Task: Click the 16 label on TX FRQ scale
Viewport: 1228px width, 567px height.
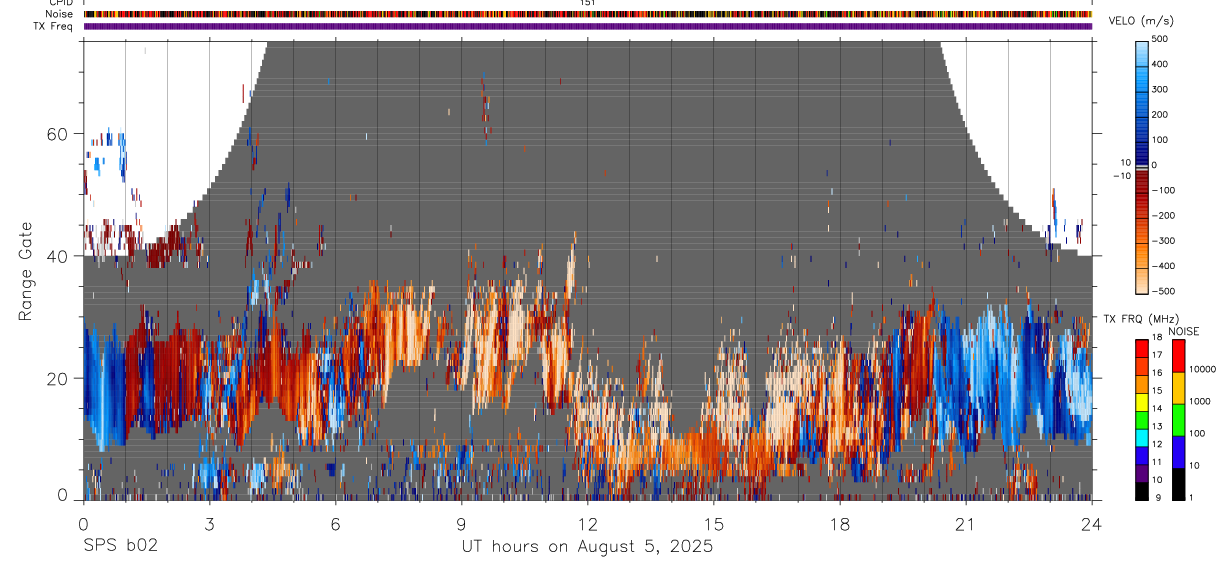Action: click(x=1158, y=373)
